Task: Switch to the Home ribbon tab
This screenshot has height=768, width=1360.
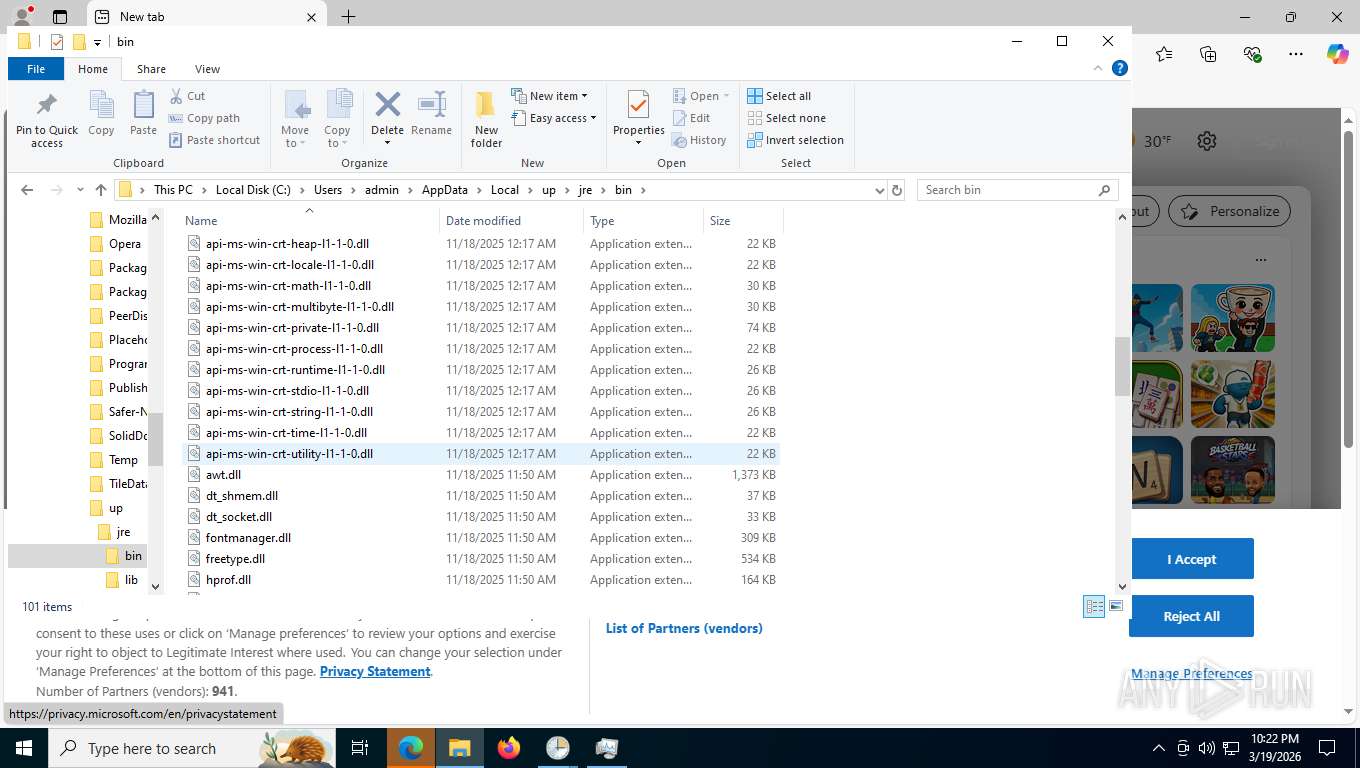Action: (x=93, y=69)
